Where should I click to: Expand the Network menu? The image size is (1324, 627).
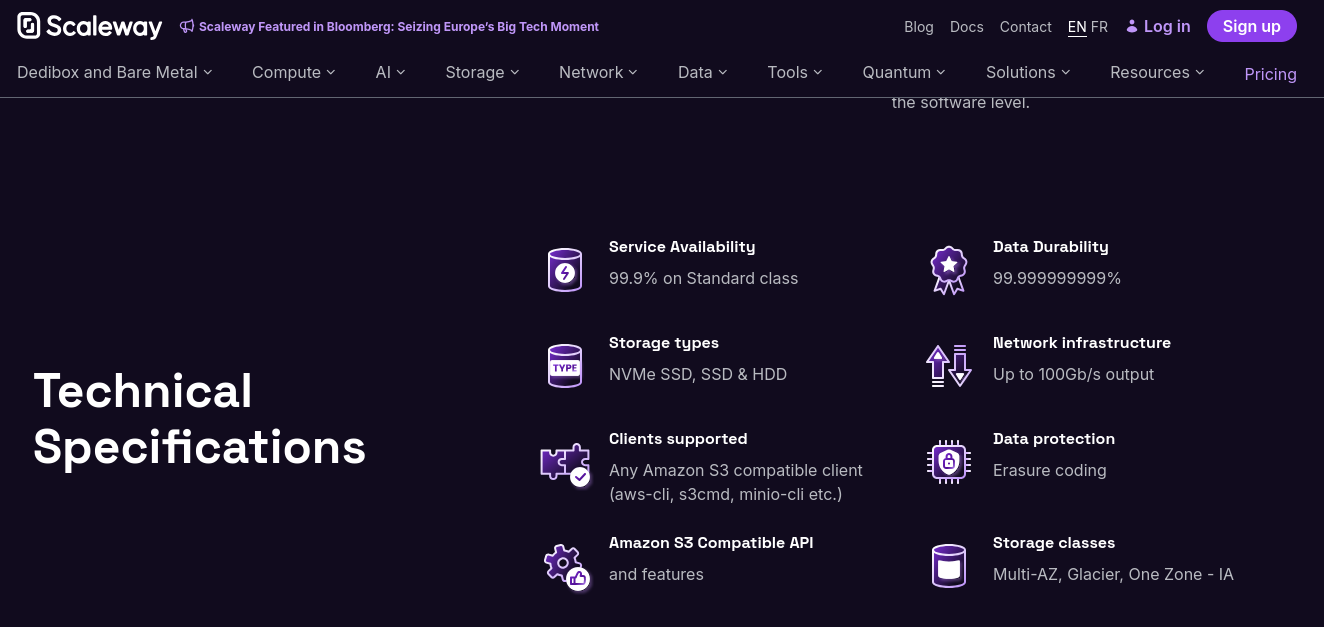point(598,72)
